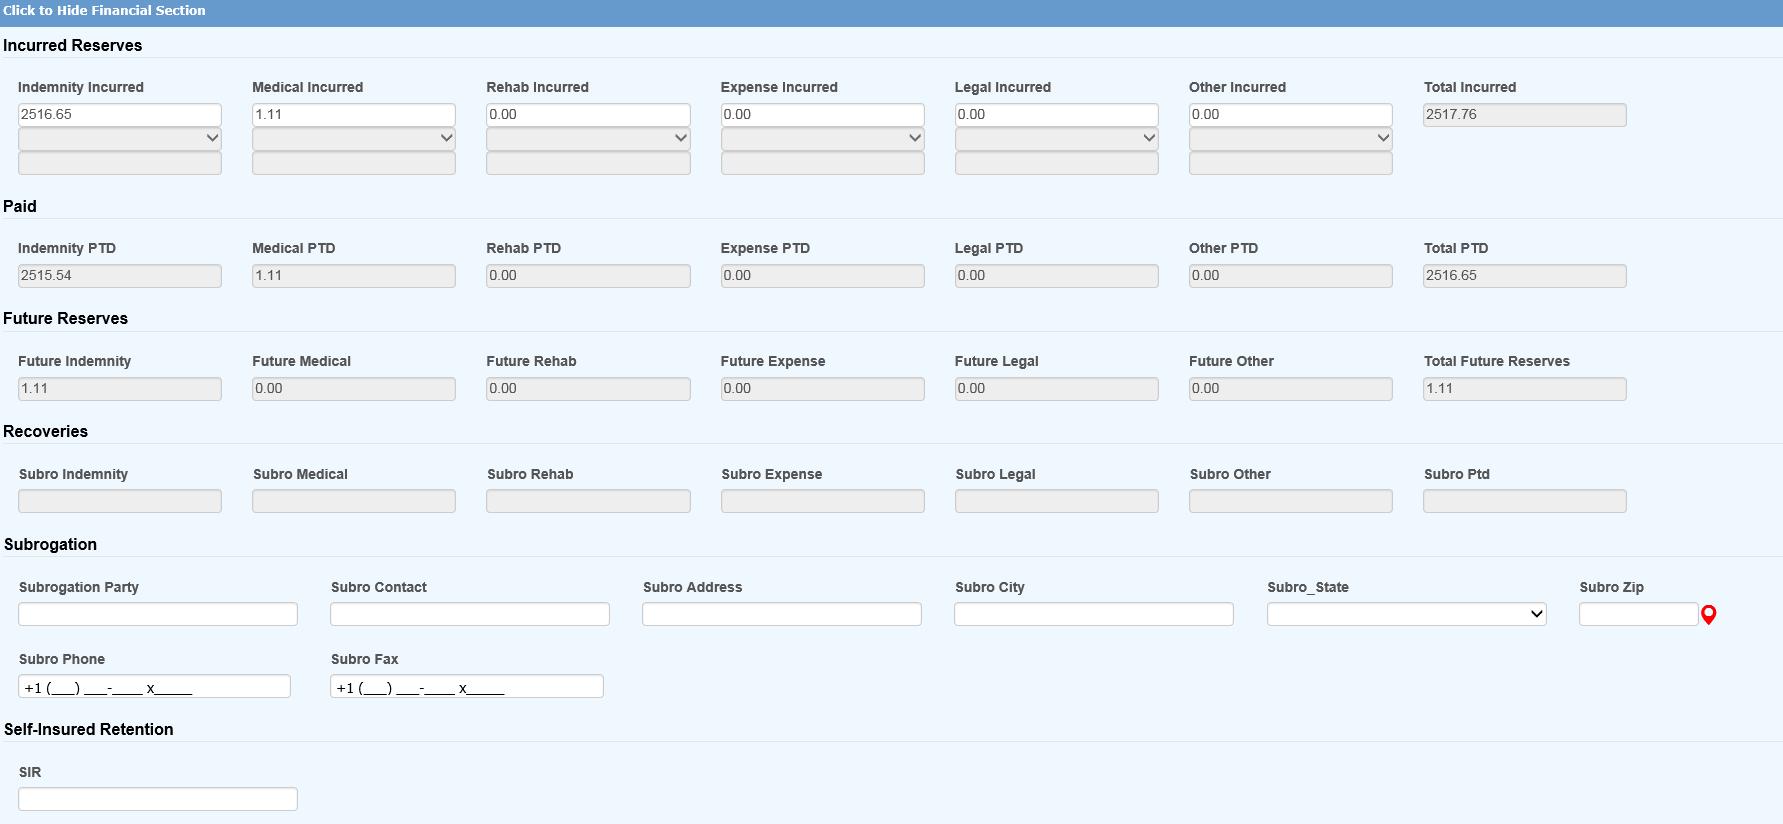
Task: Focus the Legal Incurred amount field
Action: pos(1056,115)
